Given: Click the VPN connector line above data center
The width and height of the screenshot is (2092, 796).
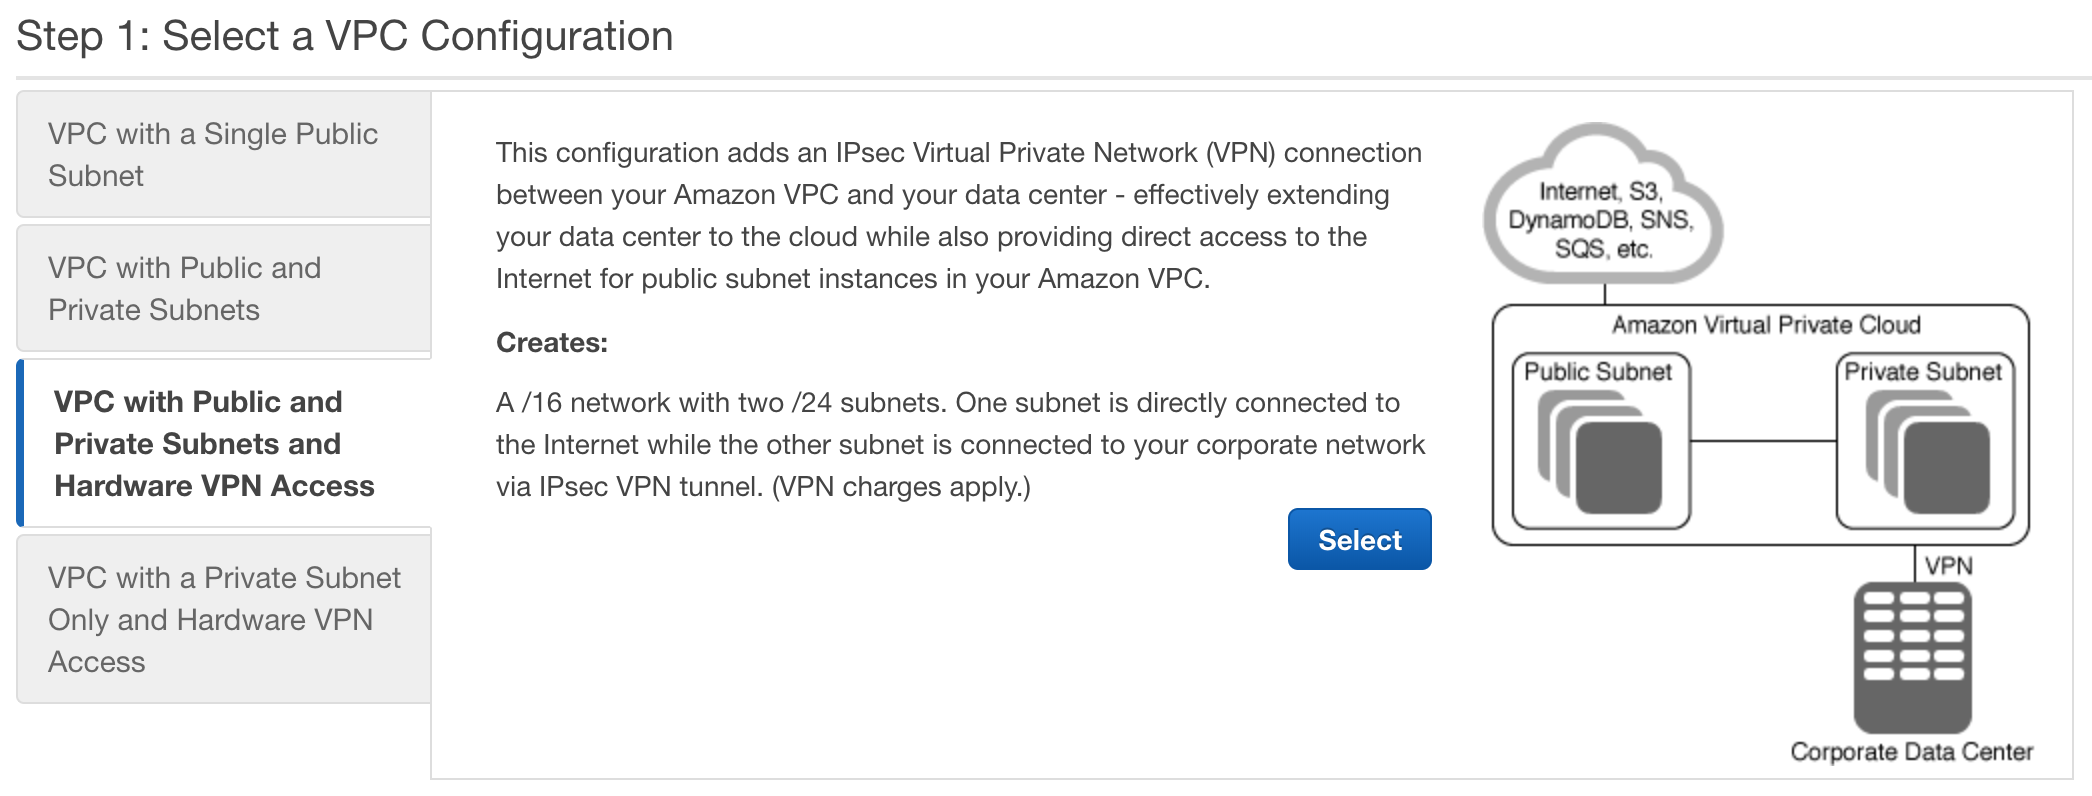Looking at the screenshot, I should tap(1914, 564).
